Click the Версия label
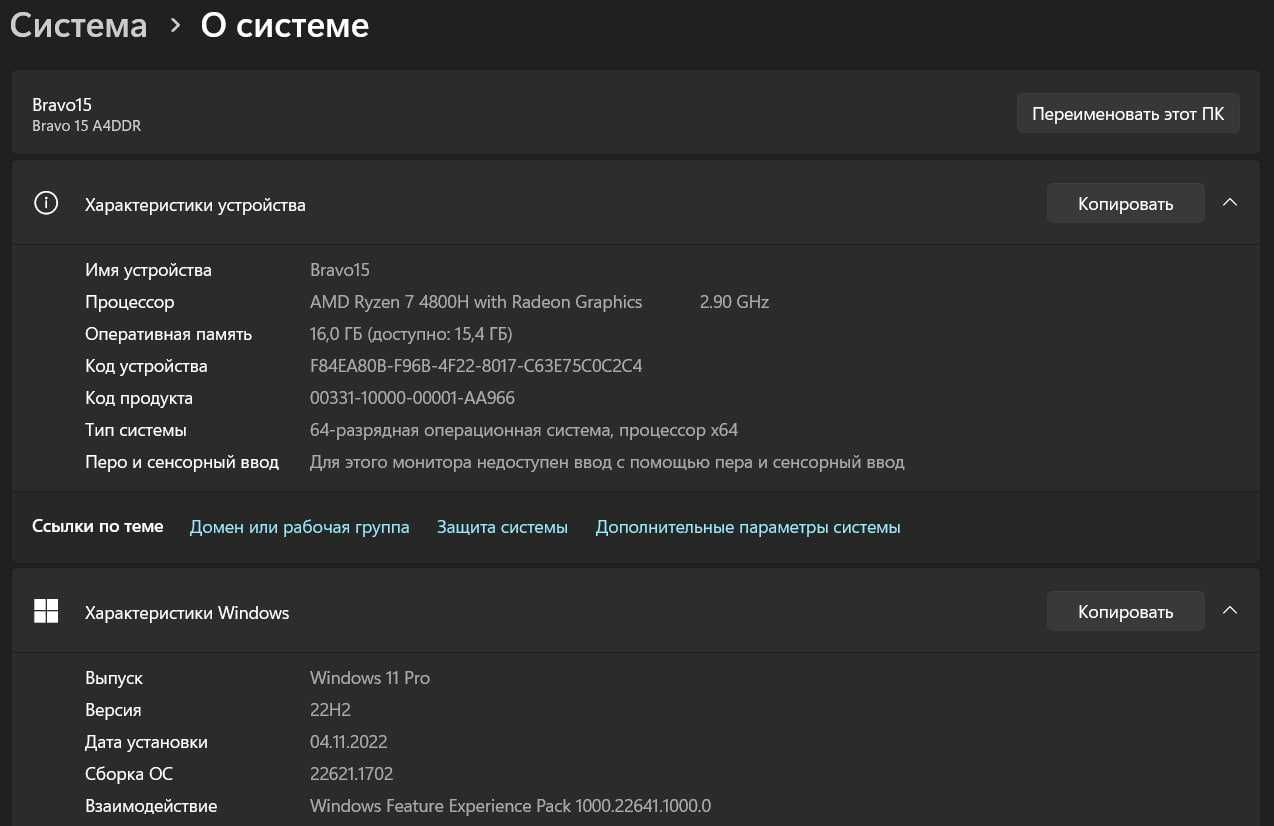Image resolution: width=1274 pixels, height=826 pixels. click(x=113, y=710)
